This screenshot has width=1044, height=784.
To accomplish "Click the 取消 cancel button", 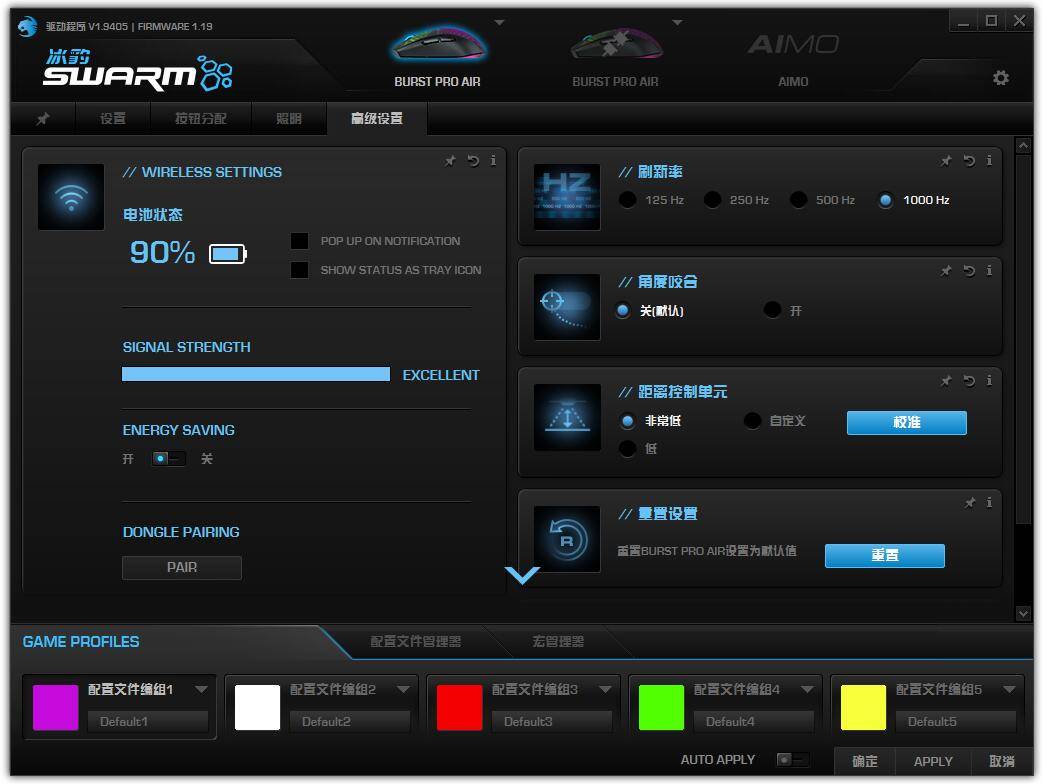I will [1002, 761].
